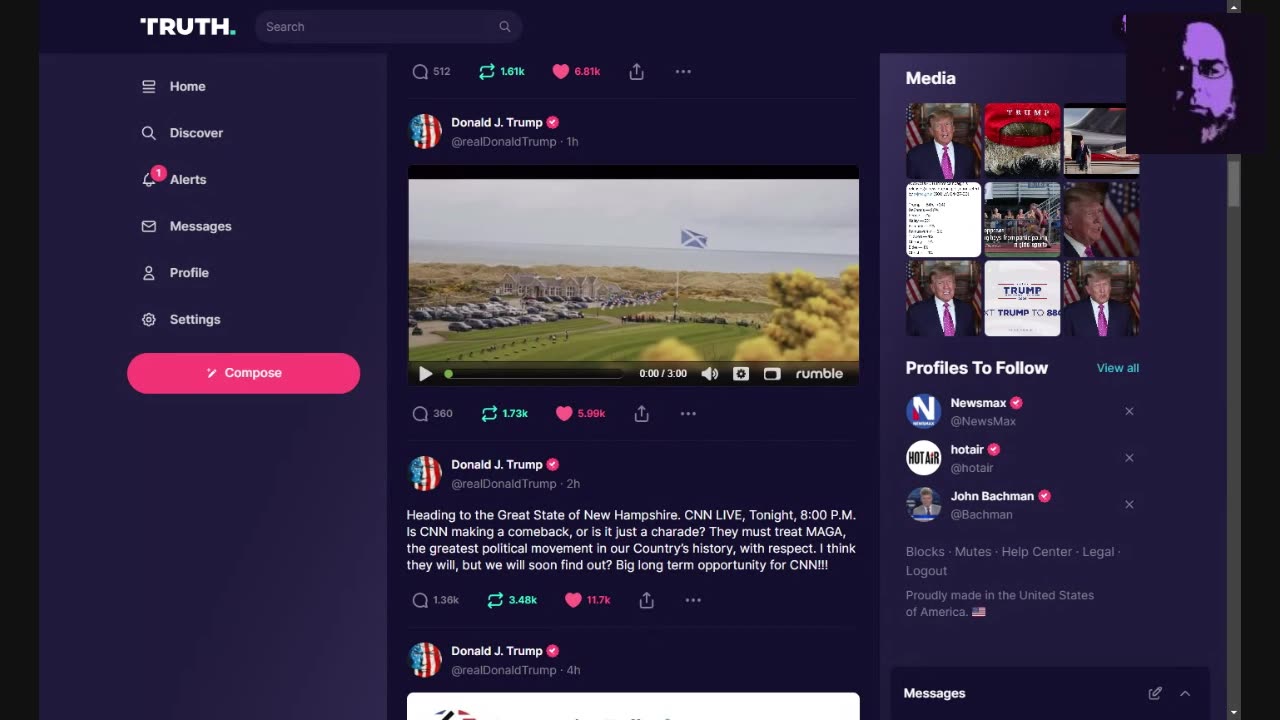Open John Bachman profile
The width and height of the screenshot is (1280, 720).
tap(992, 497)
